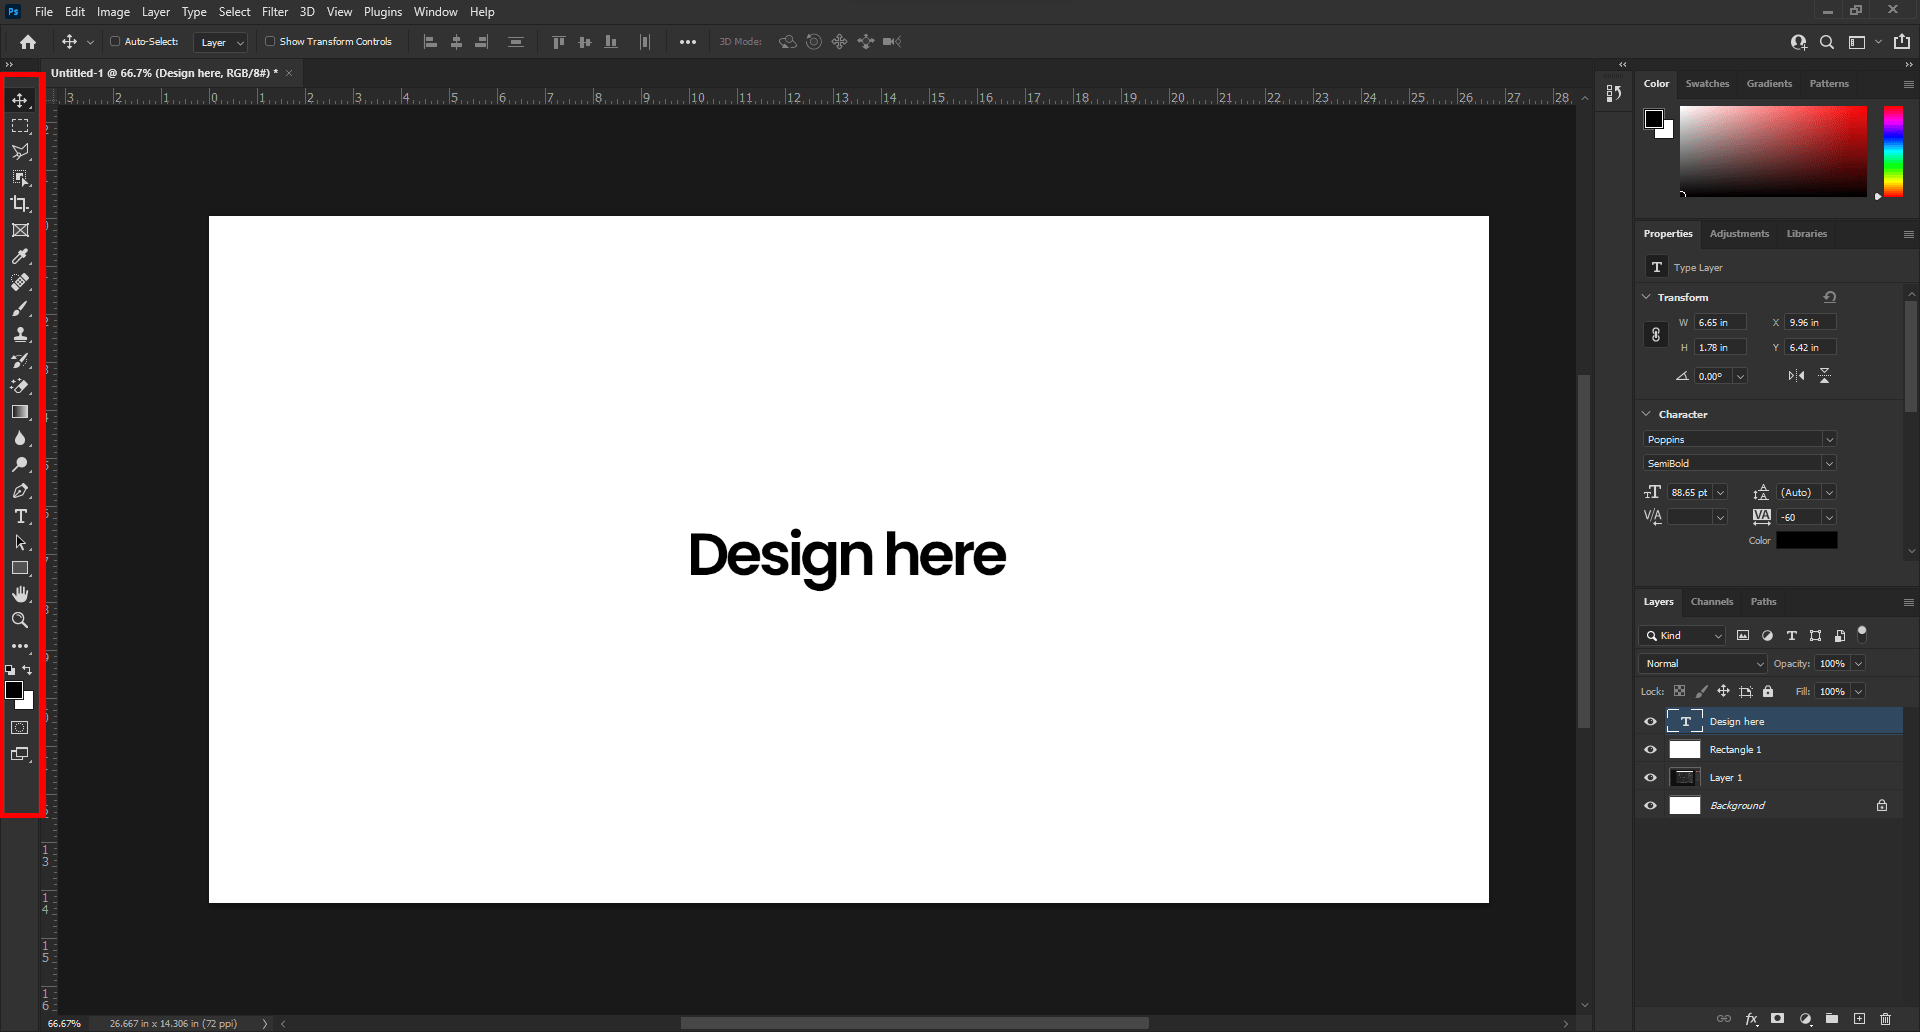Viewport: 1920px width, 1032px height.
Task: Open the Window menu
Action: tap(435, 12)
